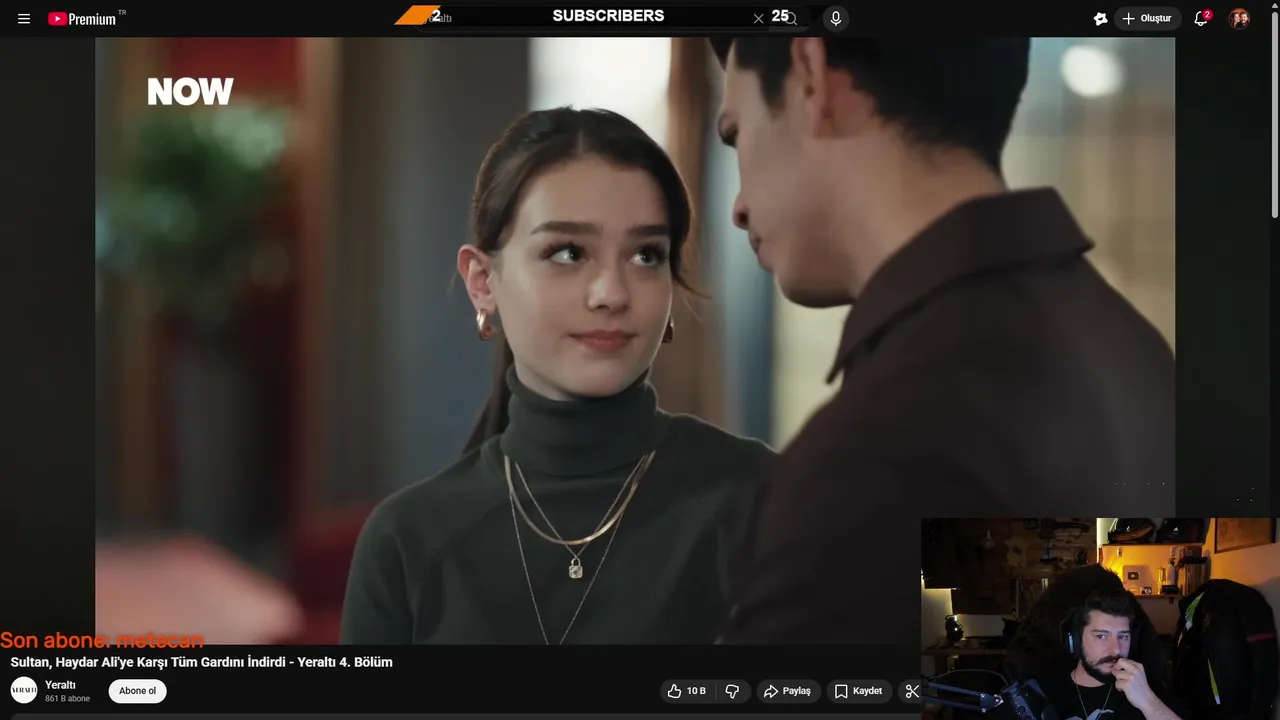Save the video with Kaydet
Viewport: 1280px width, 720px height.
(859, 691)
